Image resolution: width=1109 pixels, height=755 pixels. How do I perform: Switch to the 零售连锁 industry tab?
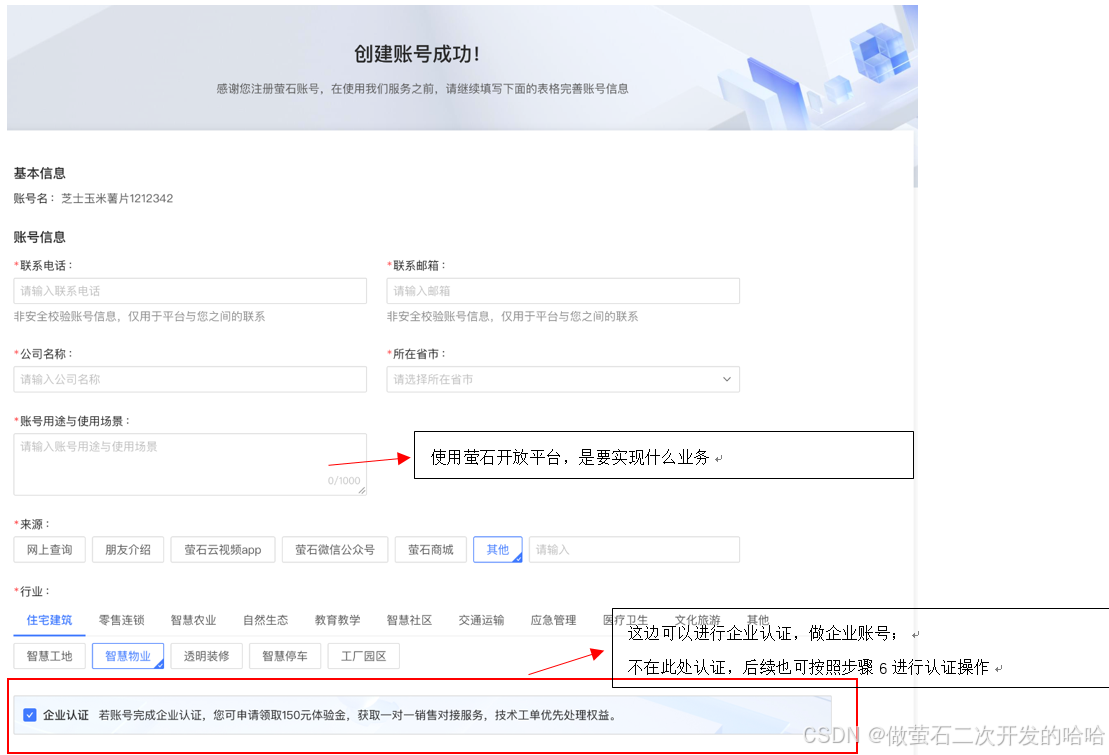point(122,620)
